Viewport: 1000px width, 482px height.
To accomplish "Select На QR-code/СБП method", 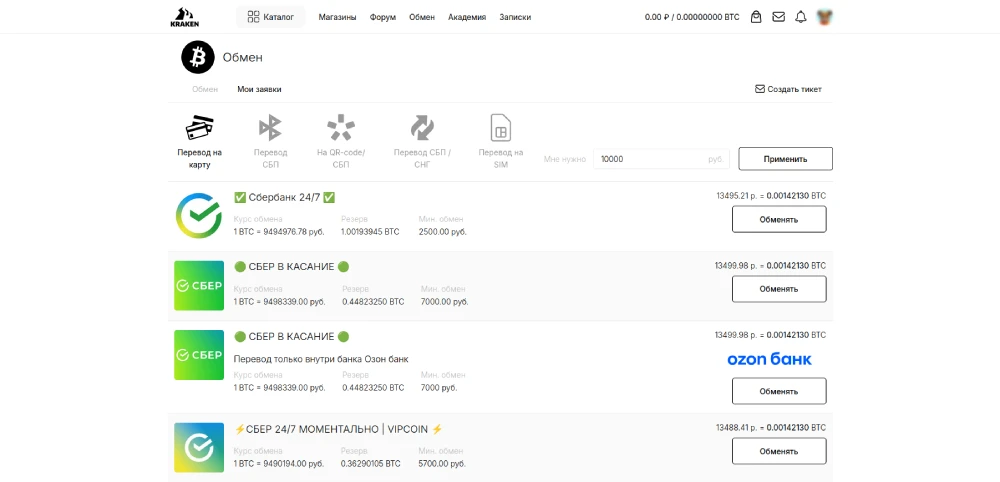I will click(341, 142).
